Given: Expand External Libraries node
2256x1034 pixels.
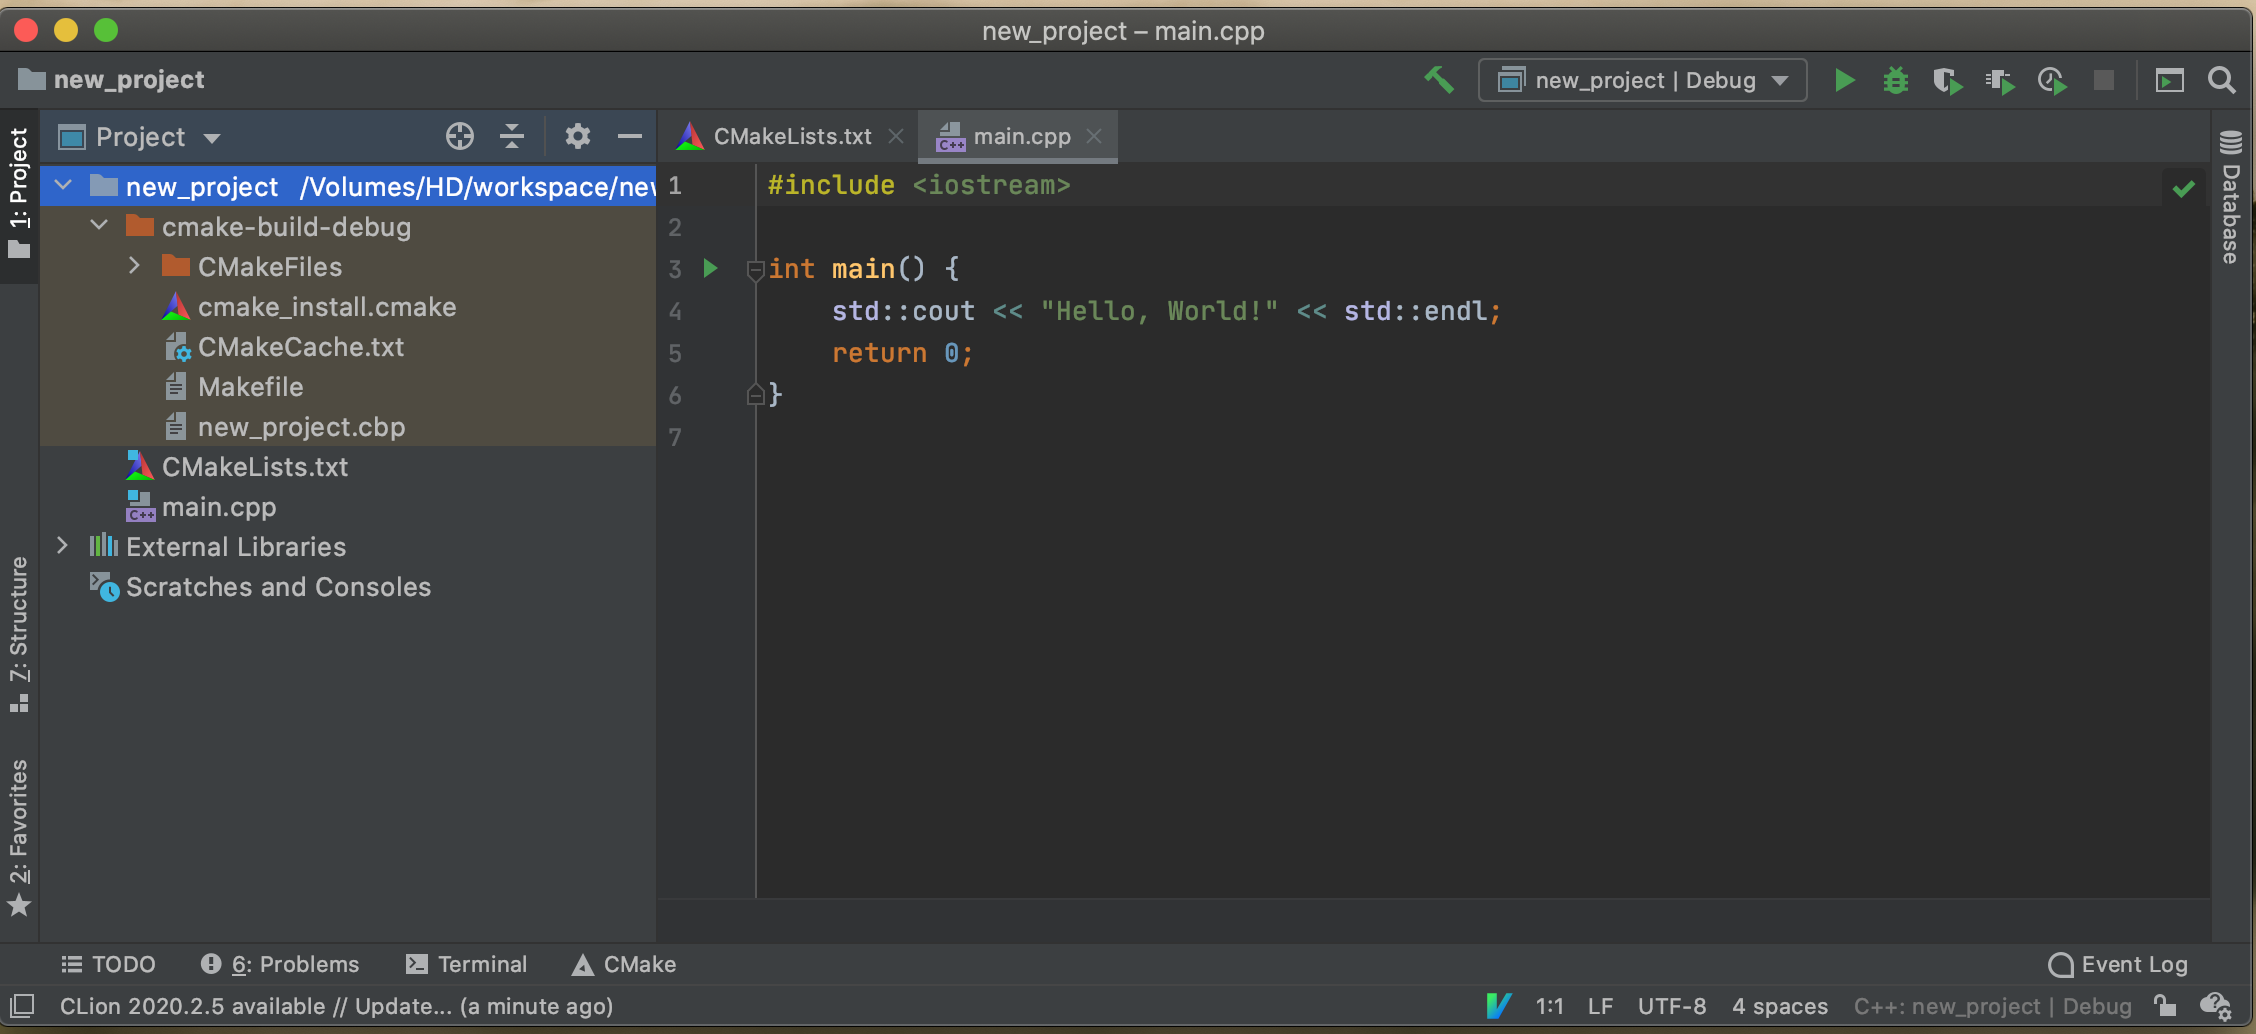Looking at the screenshot, I should click(62, 546).
